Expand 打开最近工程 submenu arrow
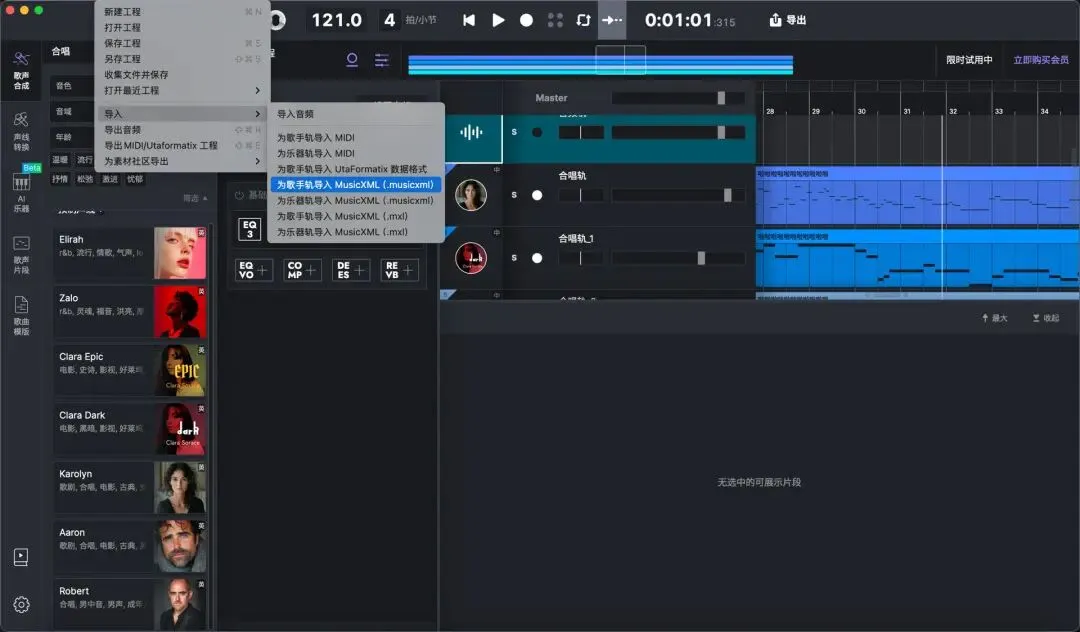 tap(258, 90)
